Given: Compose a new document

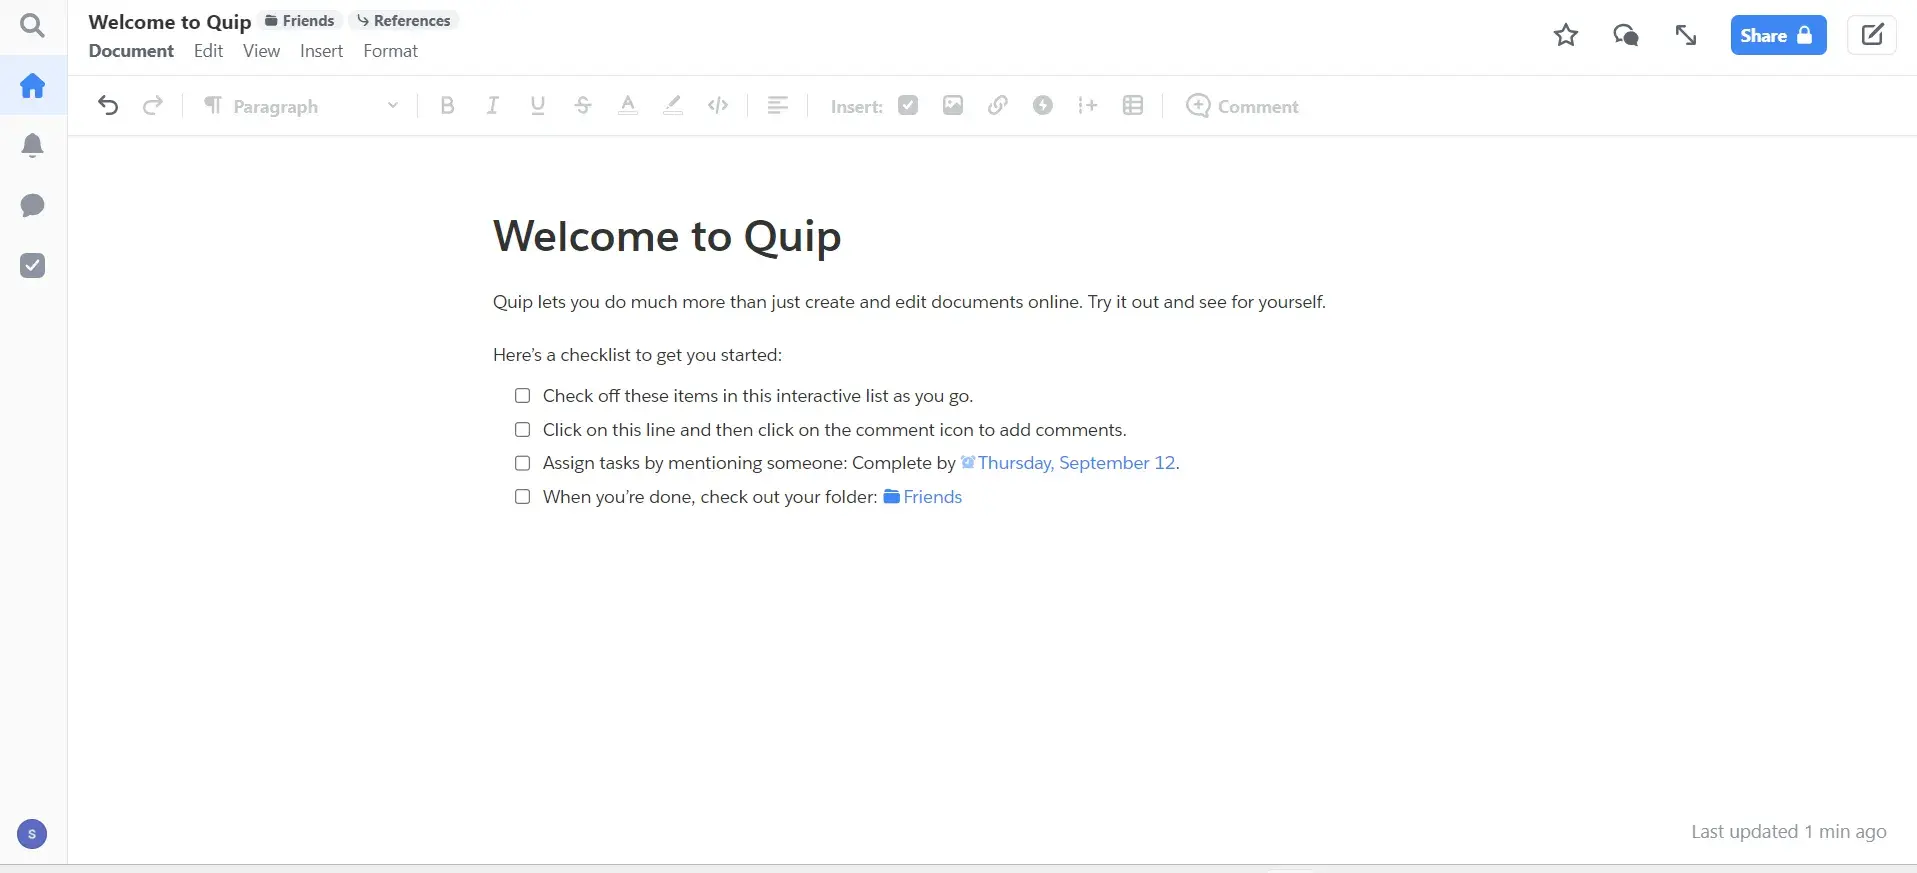Looking at the screenshot, I should click(1872, 36).
